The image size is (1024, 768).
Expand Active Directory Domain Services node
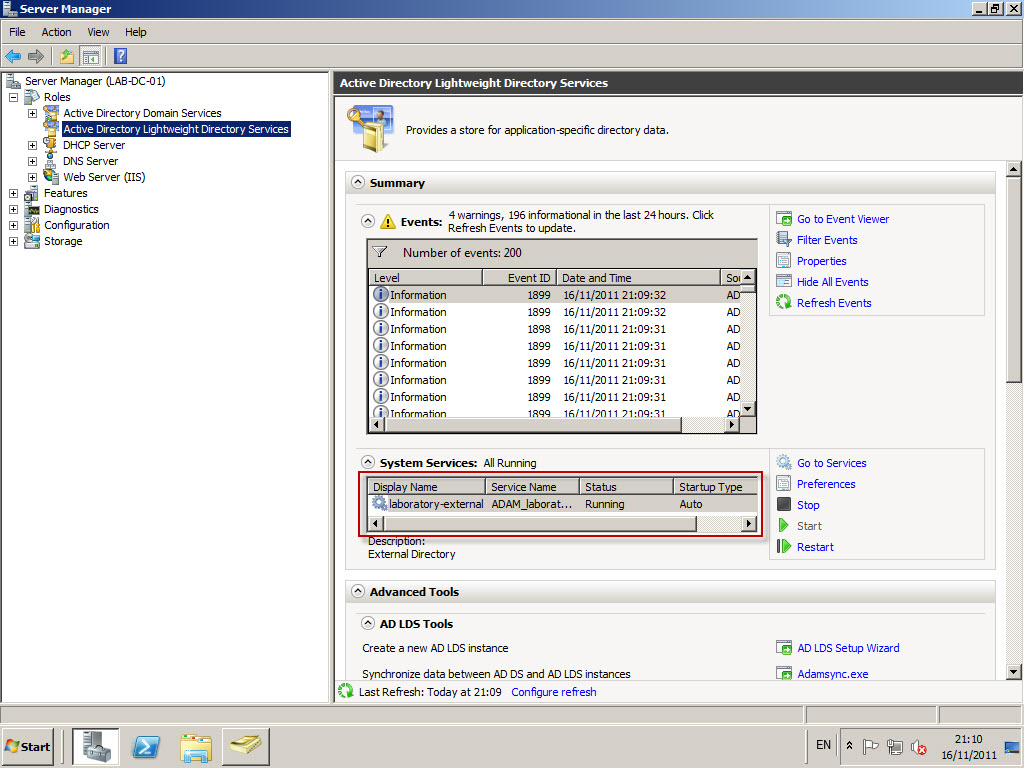click(32, 114)
